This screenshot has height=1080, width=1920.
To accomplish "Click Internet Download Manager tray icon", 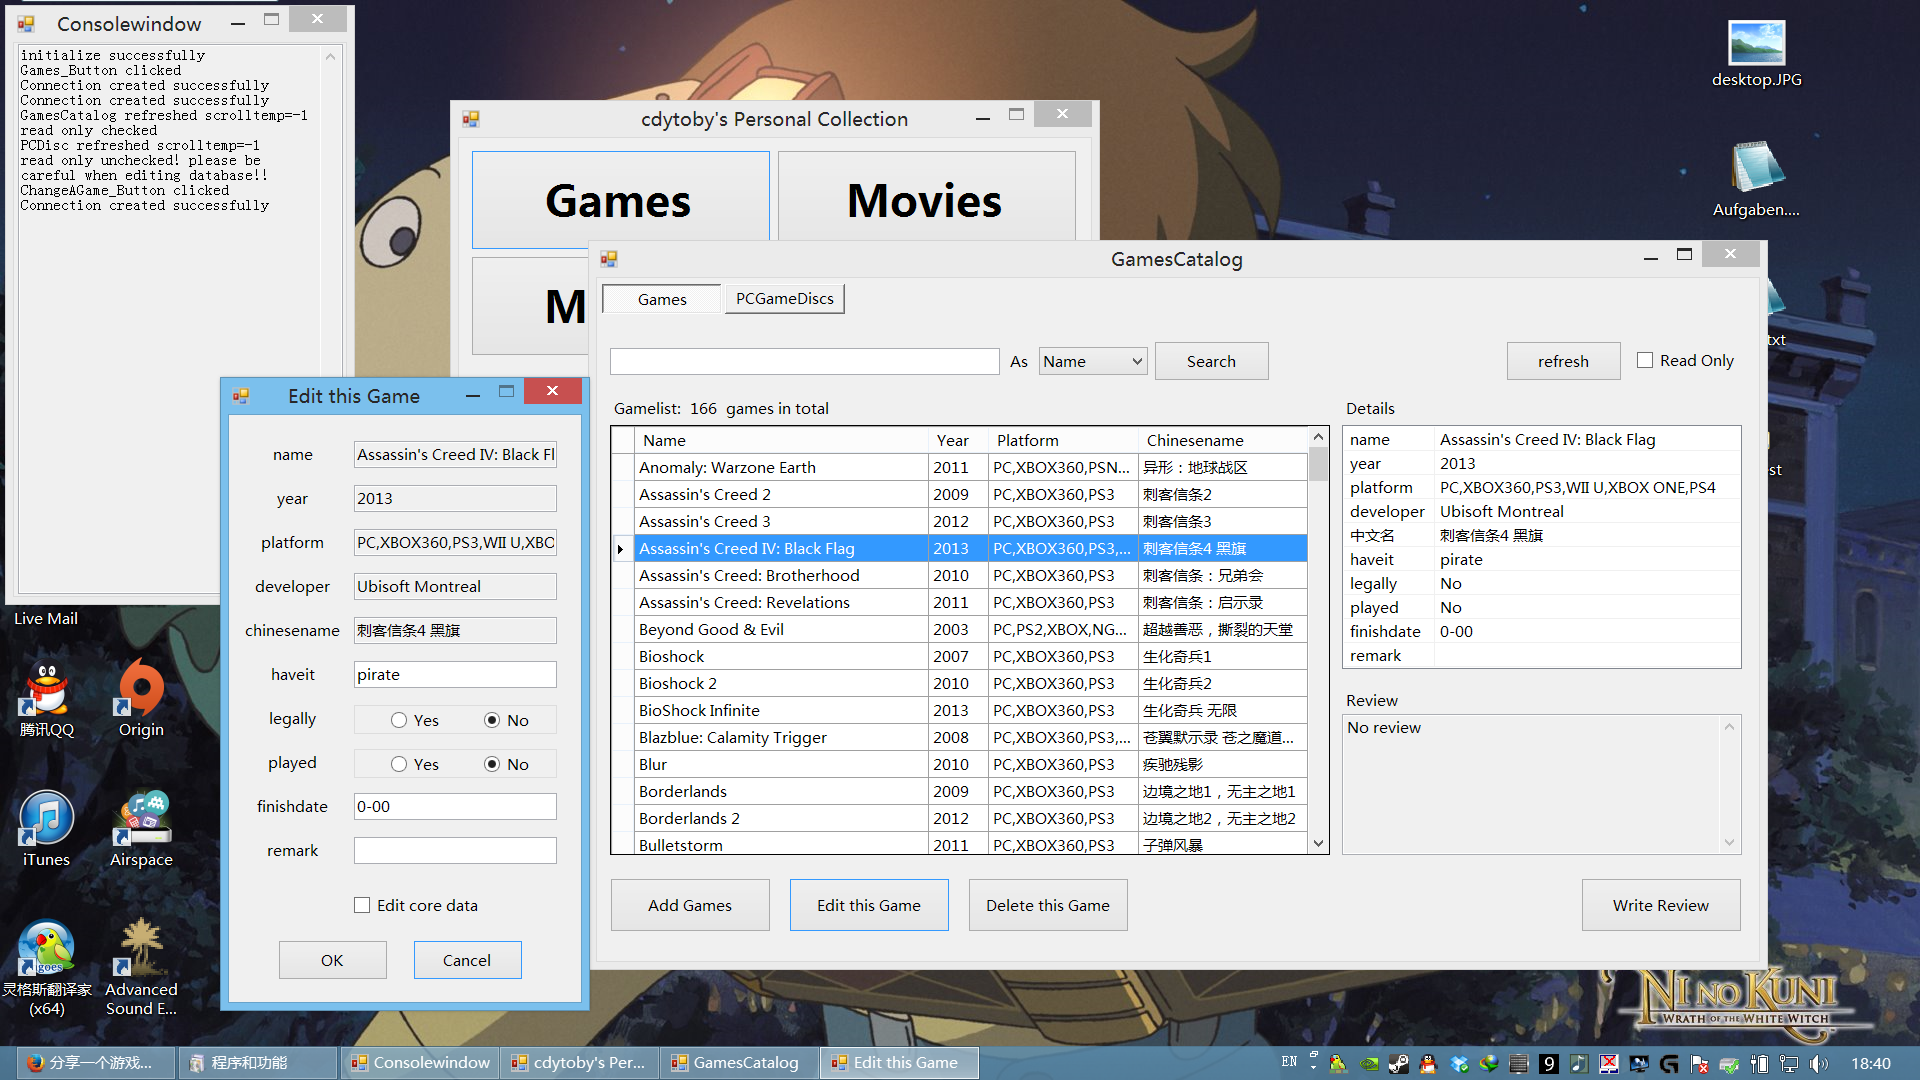I will tap(1489, 1064).
